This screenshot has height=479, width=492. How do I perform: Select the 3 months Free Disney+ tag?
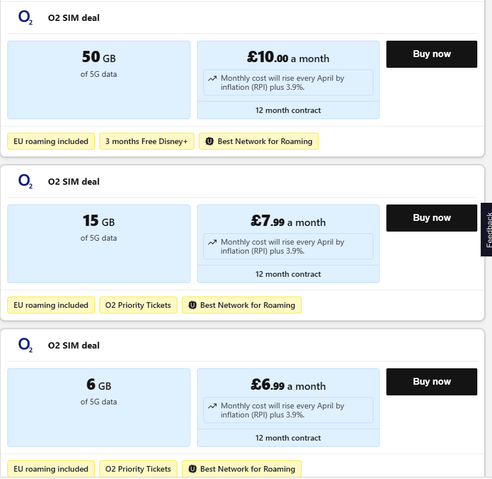coord(147,141)
